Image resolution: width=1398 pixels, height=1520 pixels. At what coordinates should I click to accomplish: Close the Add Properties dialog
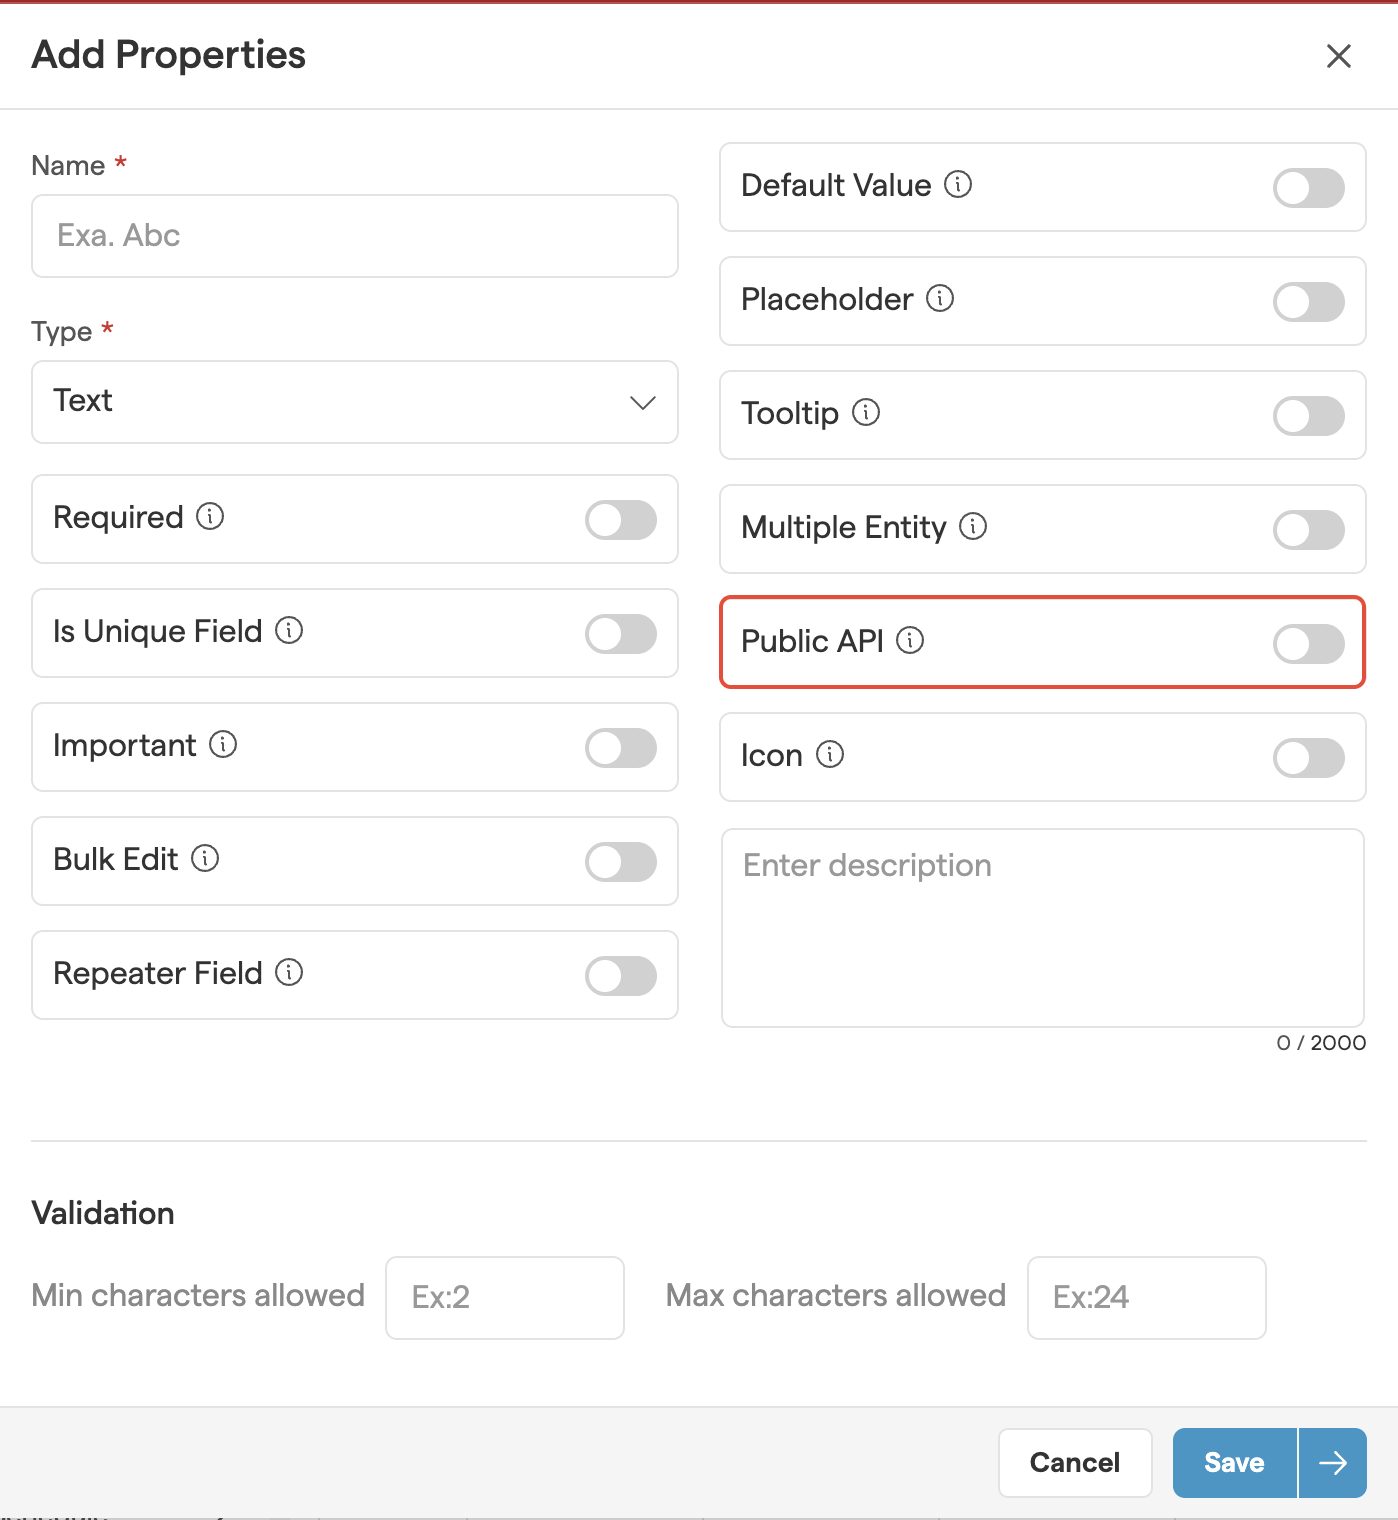tap(1339, 56)
